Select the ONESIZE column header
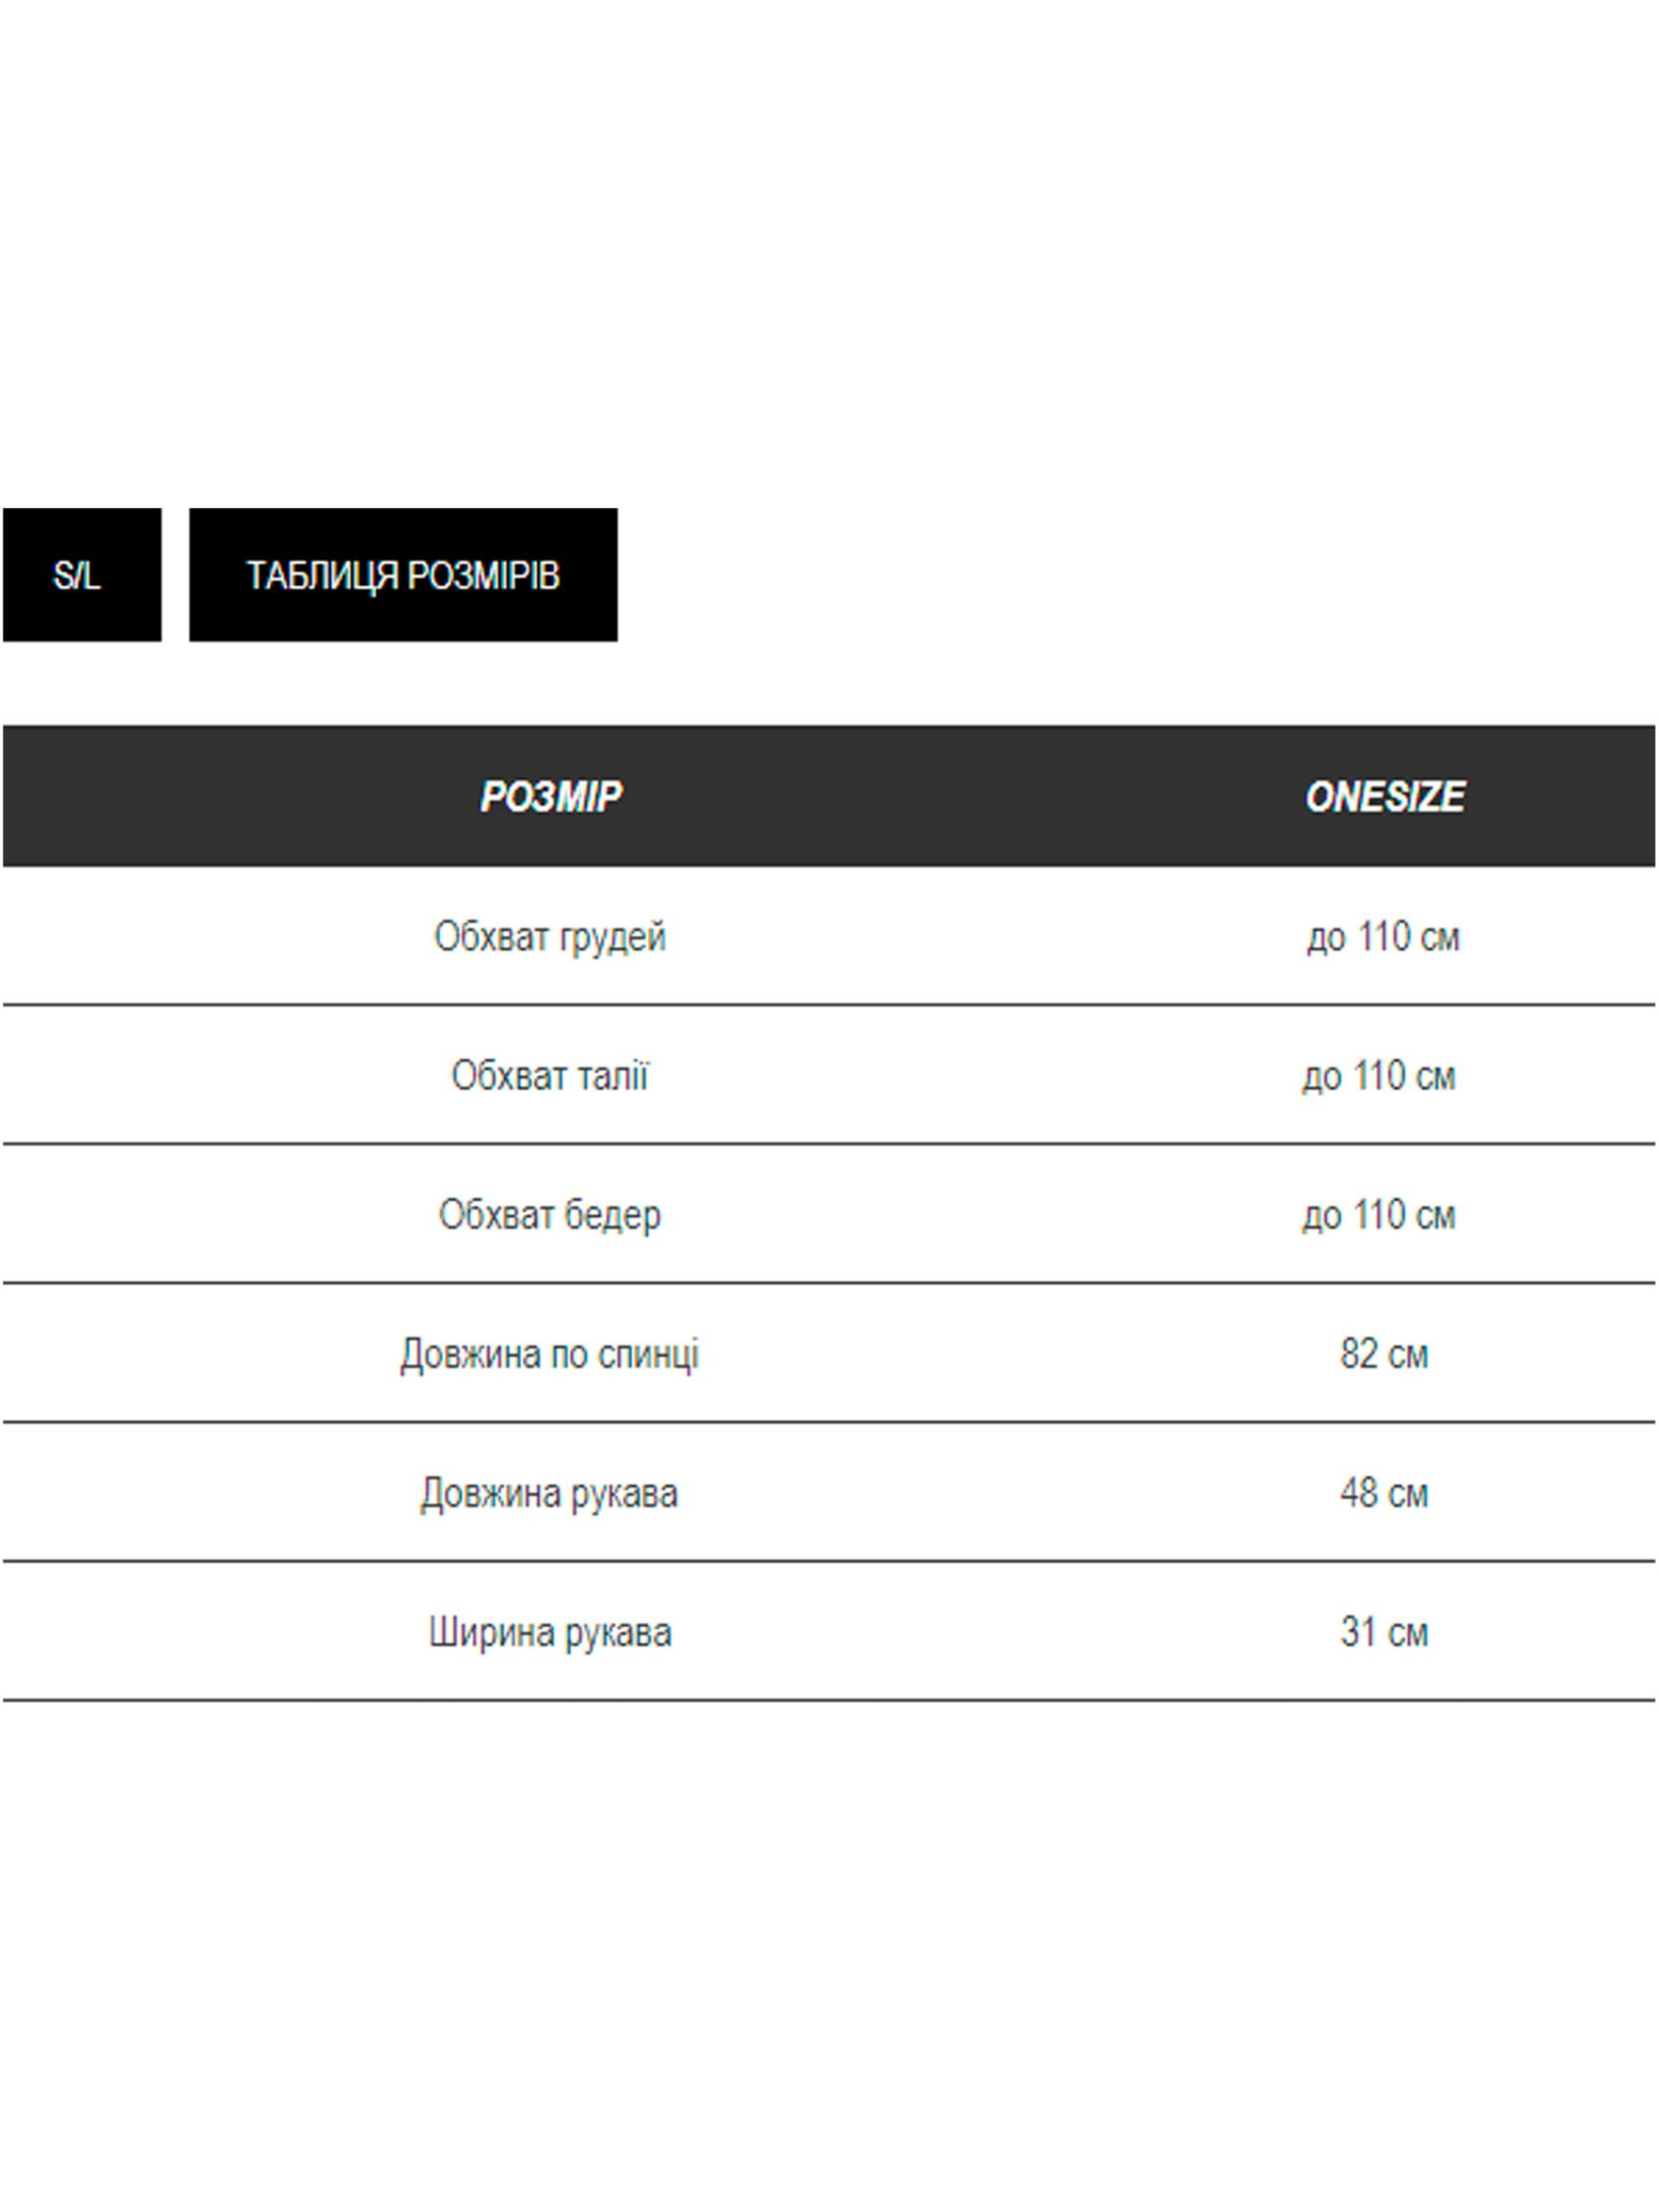 pos(1384,797)
